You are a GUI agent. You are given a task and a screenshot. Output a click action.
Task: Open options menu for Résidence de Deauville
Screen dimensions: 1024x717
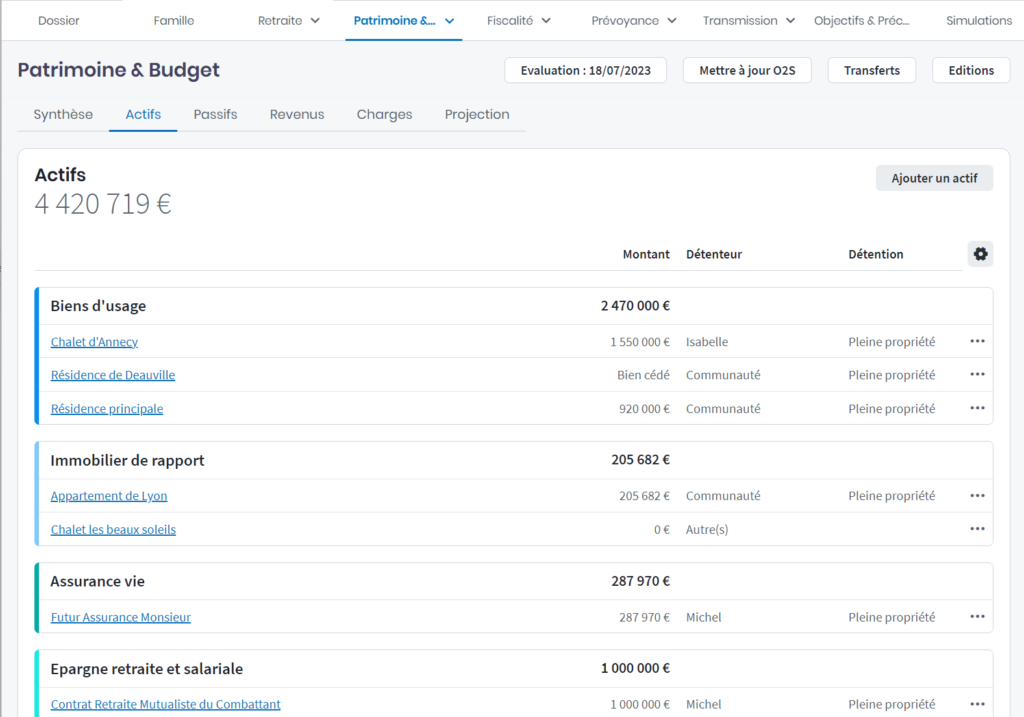(x=977, y=375)
